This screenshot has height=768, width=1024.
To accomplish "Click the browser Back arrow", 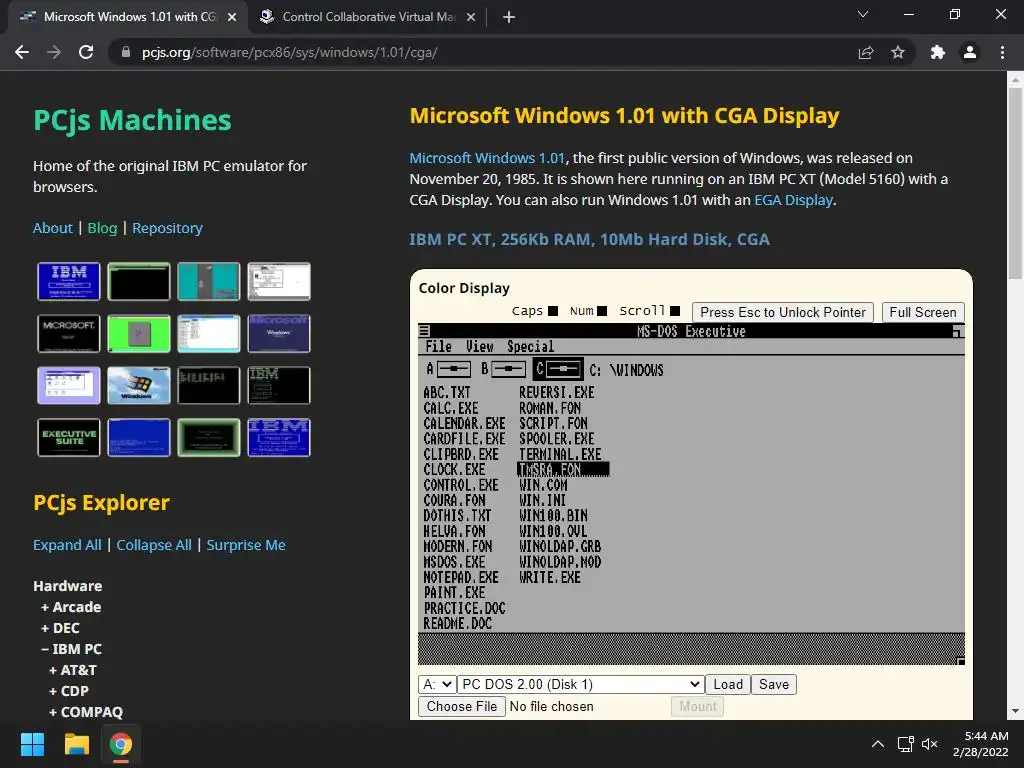I will point(22,52).
